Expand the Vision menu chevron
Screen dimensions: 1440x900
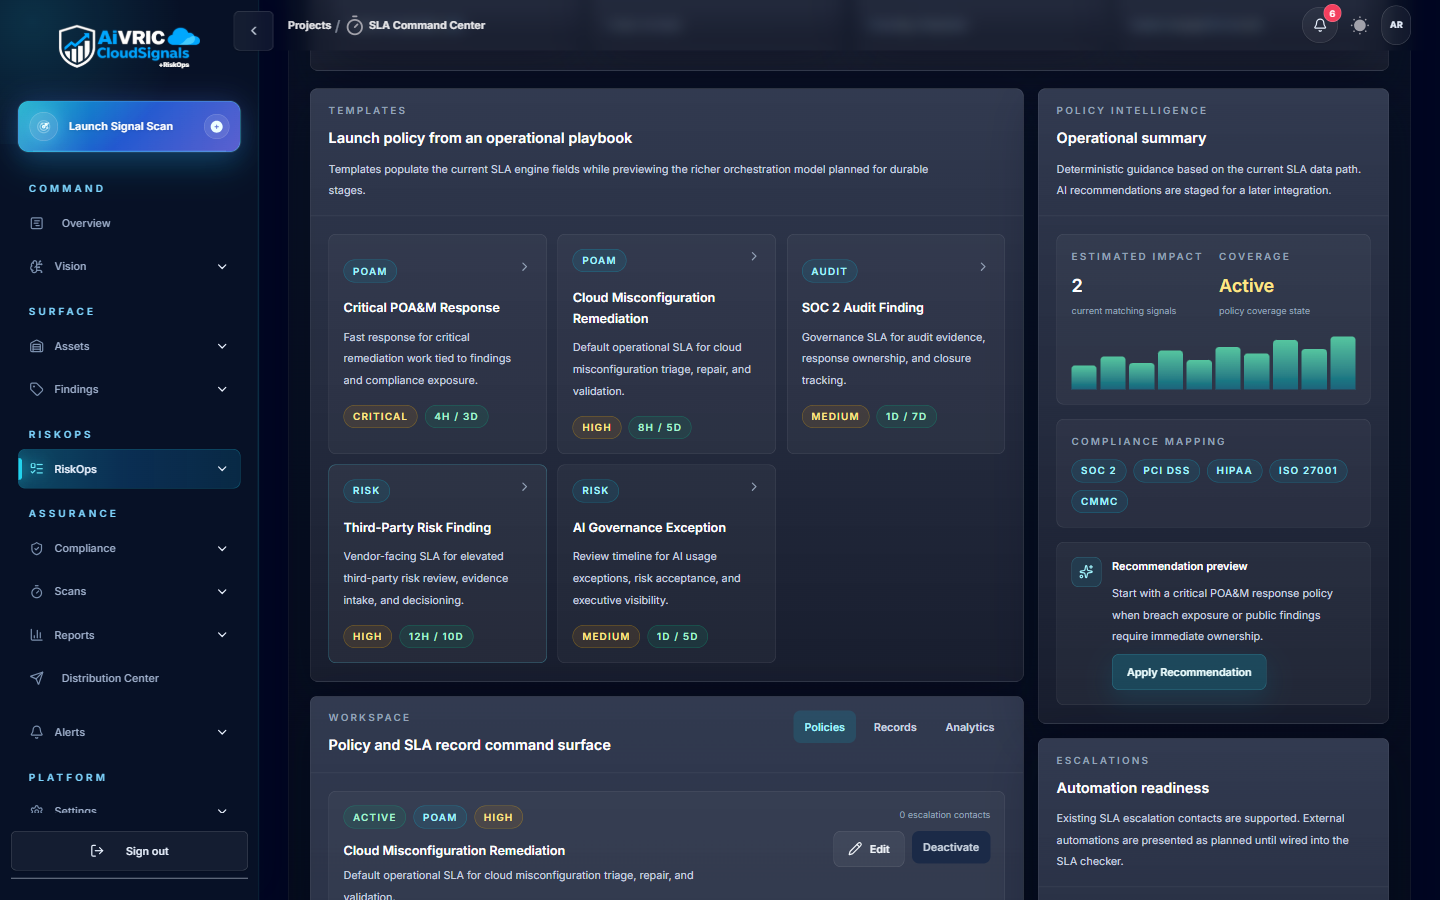(222, 266)
